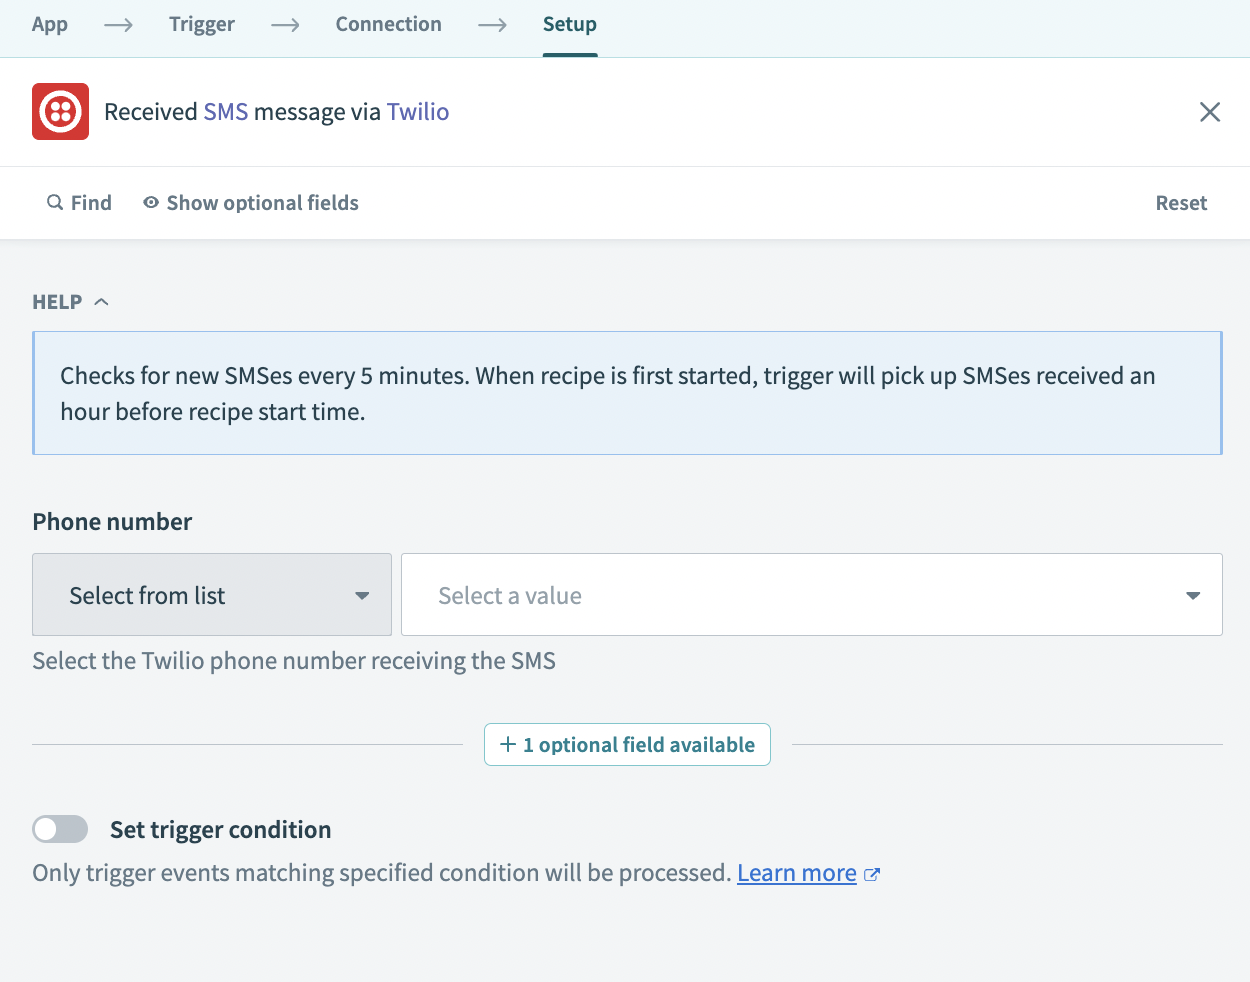Click the arrow on phone value field
Screen dimensions: 1250x982
pos(1192,596)
